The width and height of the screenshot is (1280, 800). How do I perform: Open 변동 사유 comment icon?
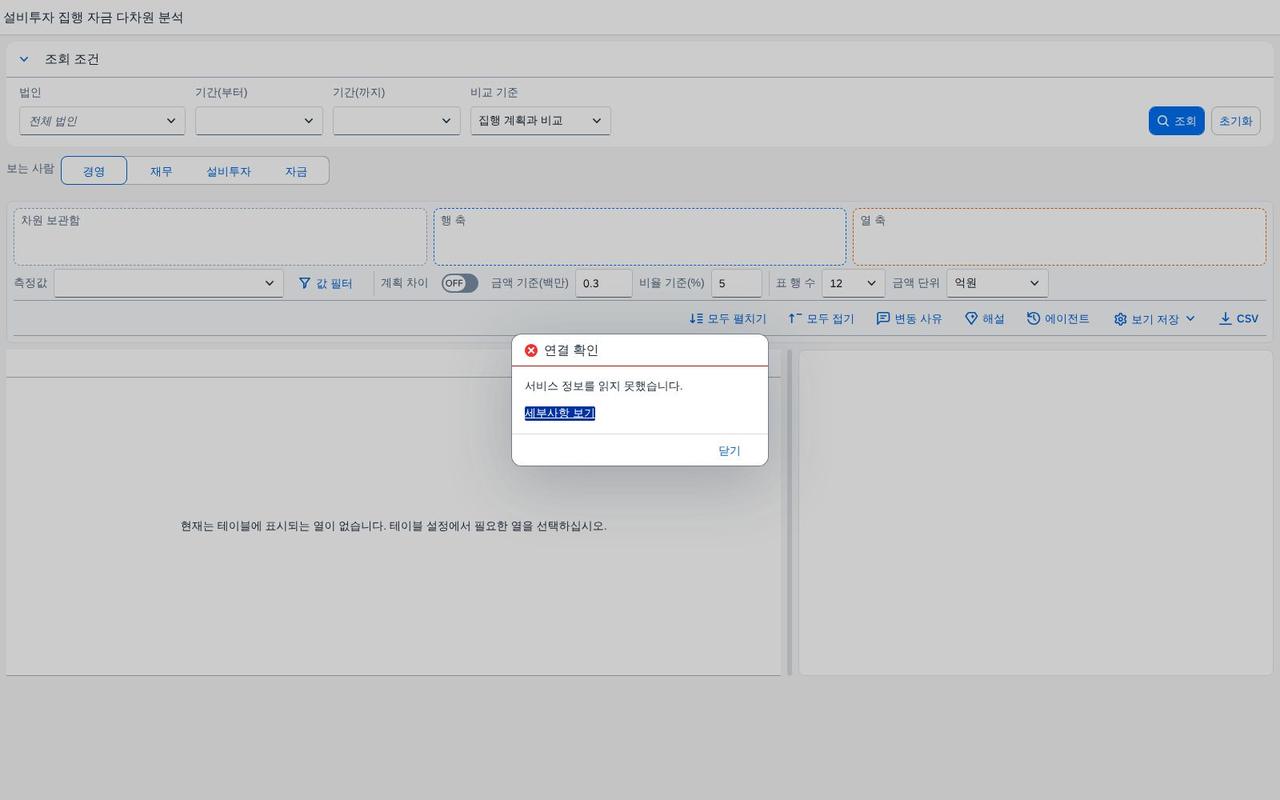(883, 319)
